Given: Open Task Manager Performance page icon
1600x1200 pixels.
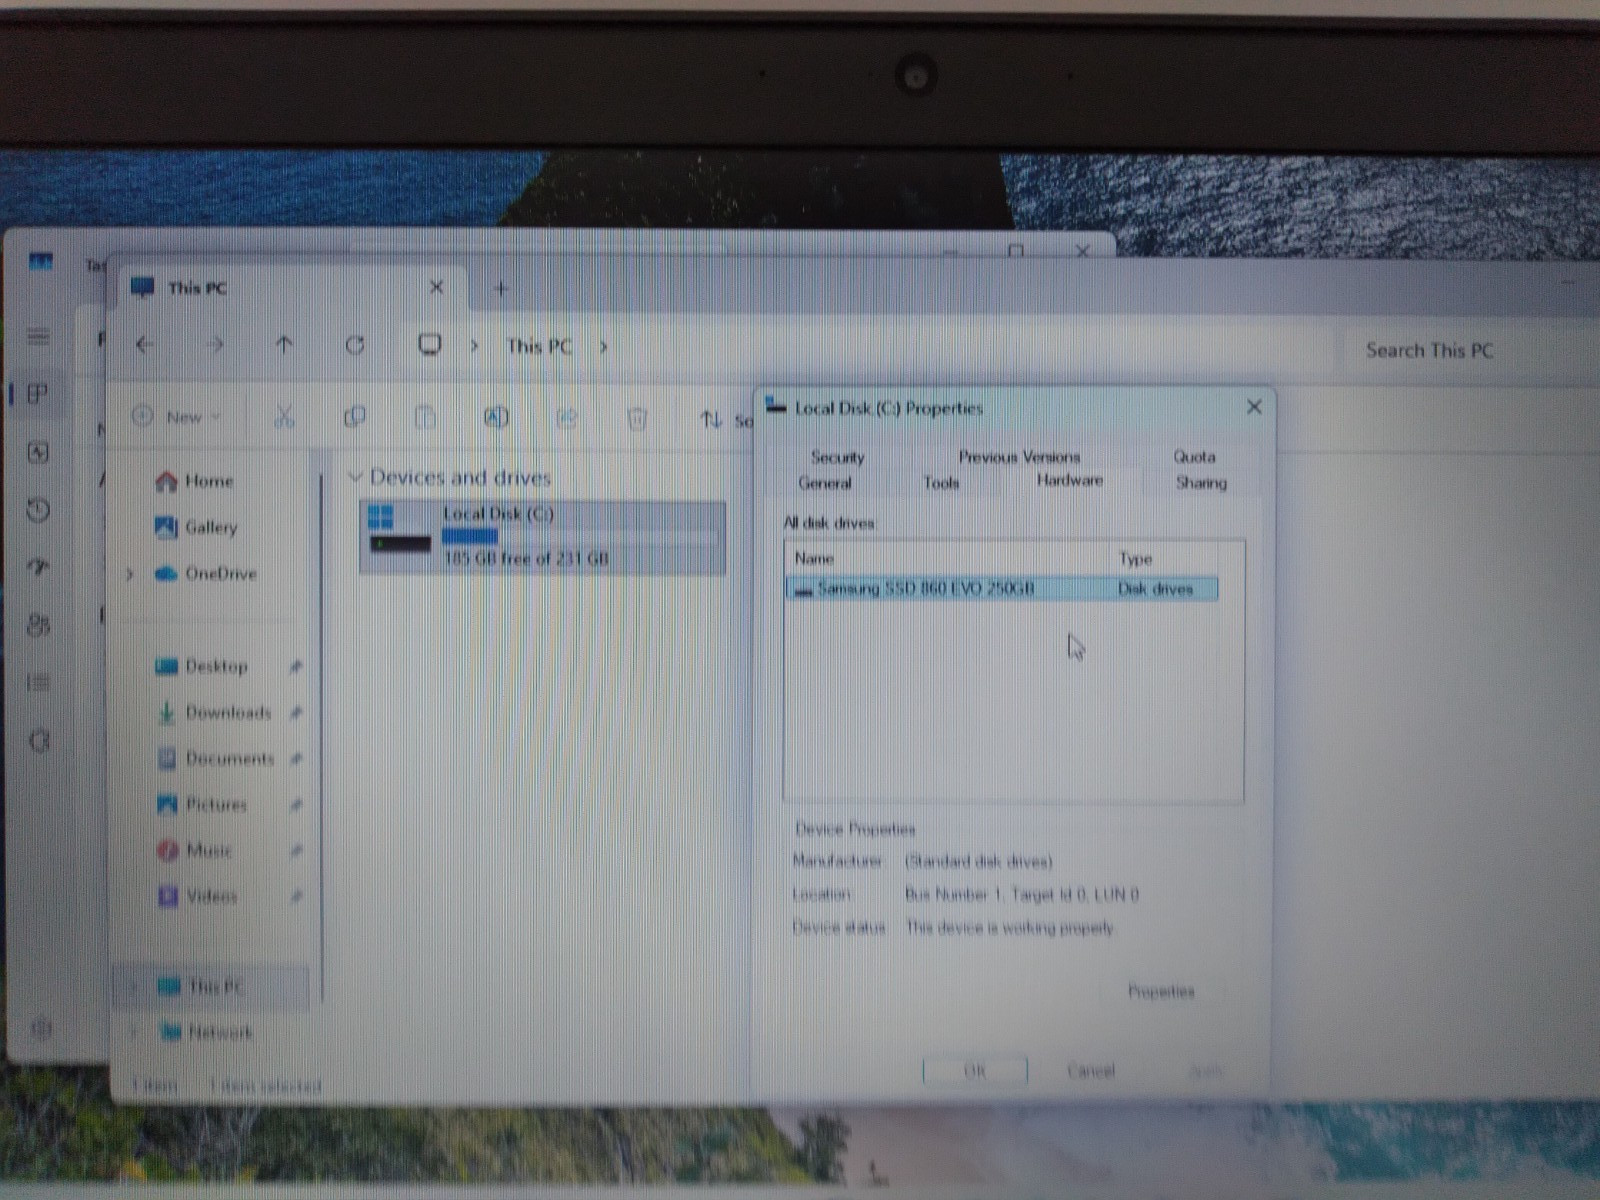Looking at the screenshot, I should click(38, 452).
